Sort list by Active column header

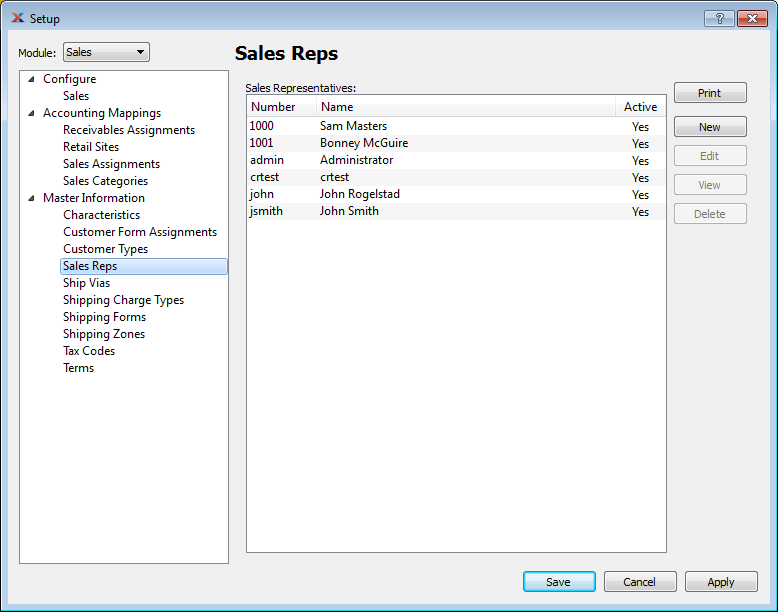click(x=640, y=107)
